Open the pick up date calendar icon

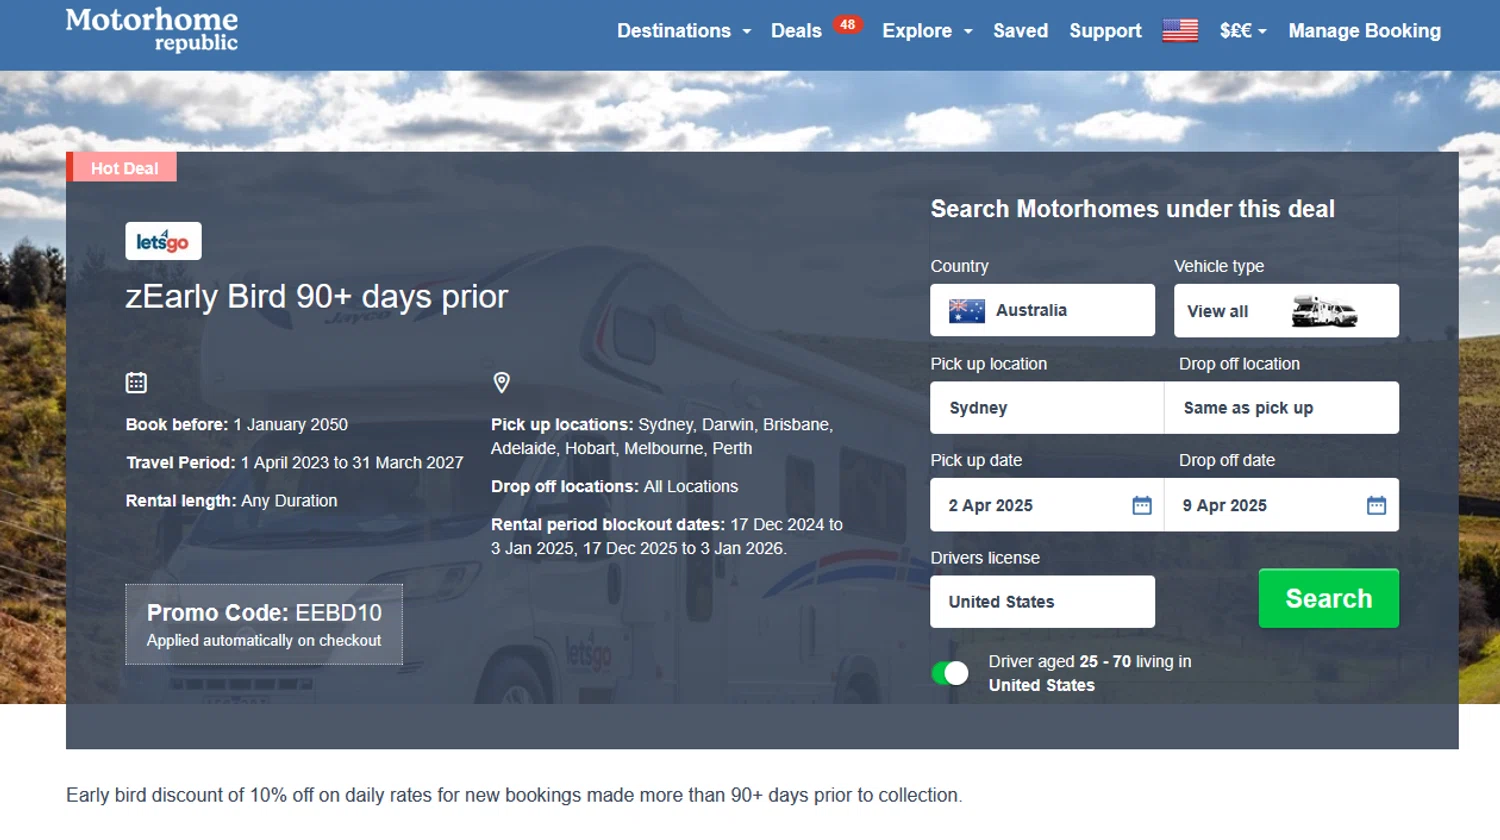pos(1142,505)
